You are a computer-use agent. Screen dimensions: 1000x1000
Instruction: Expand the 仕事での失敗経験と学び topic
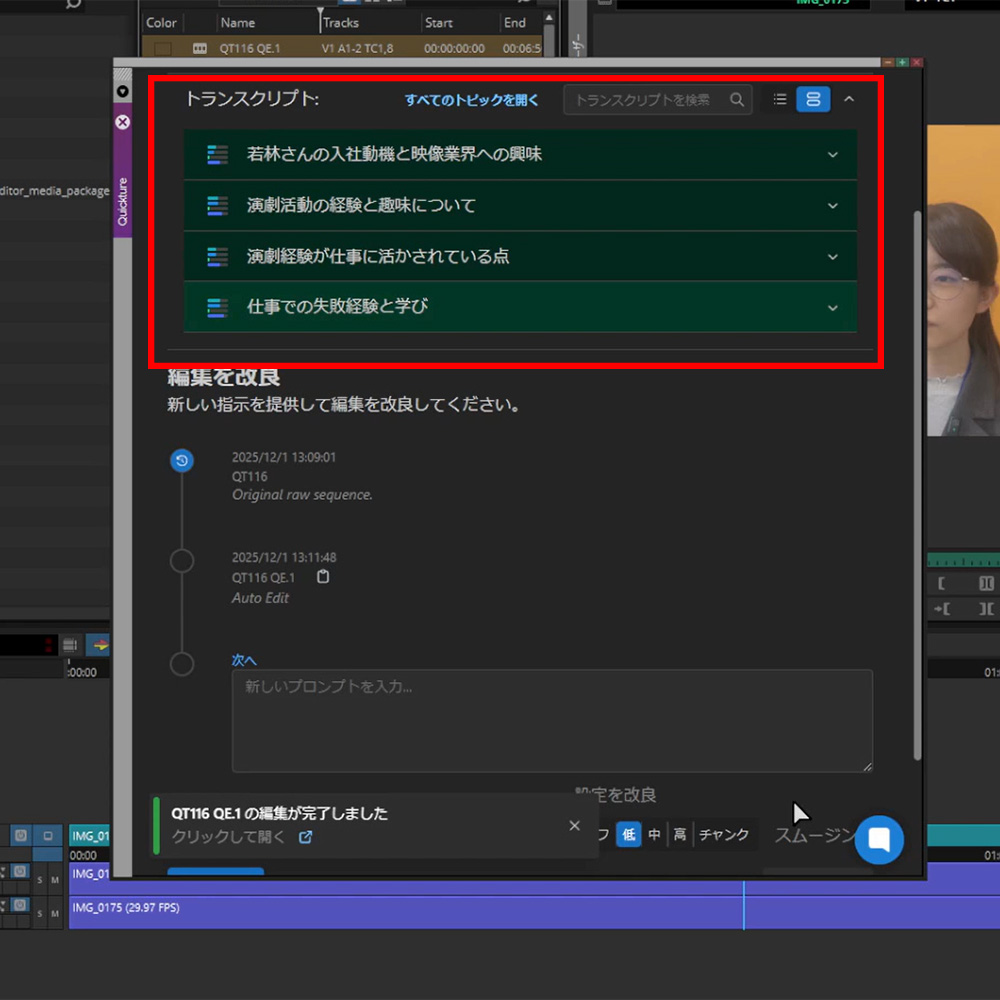[x=832, y=307]
